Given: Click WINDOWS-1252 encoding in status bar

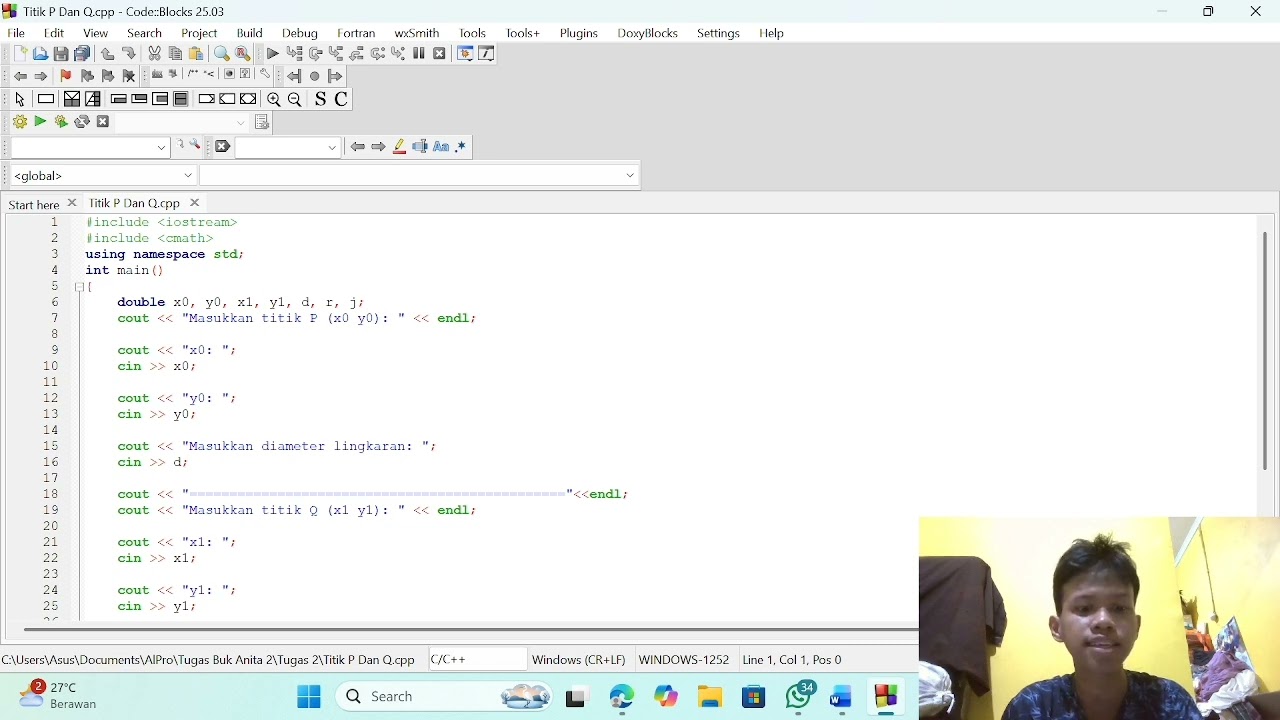Looking at the screenshot, I should point(684,660).
